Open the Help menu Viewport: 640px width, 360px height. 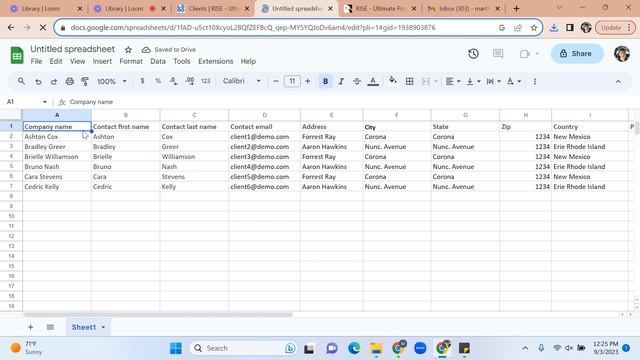248,61
